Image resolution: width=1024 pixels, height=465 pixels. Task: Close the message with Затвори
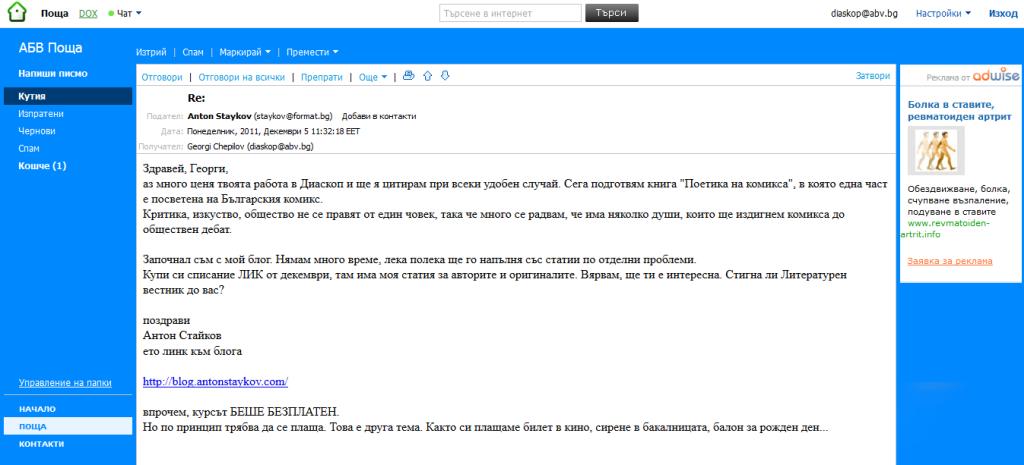coord(872,76)
